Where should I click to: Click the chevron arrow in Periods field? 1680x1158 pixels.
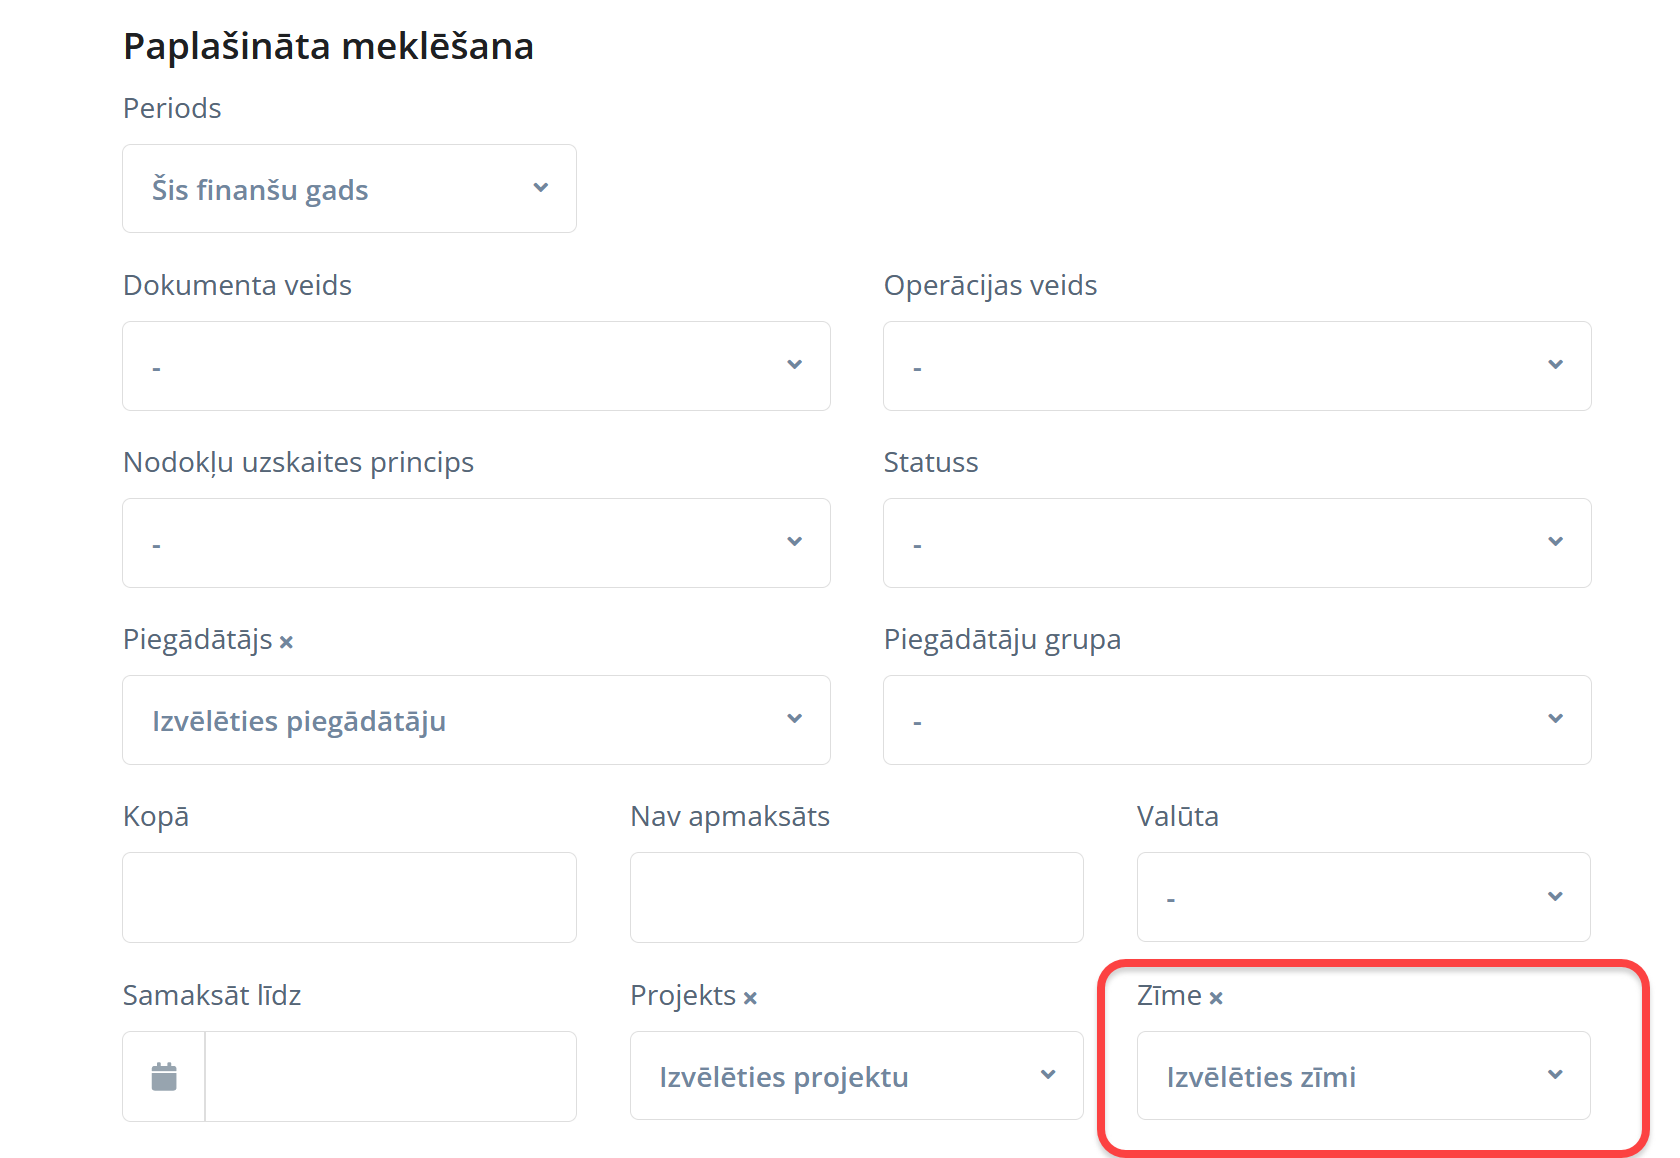(x=541, y=188)
